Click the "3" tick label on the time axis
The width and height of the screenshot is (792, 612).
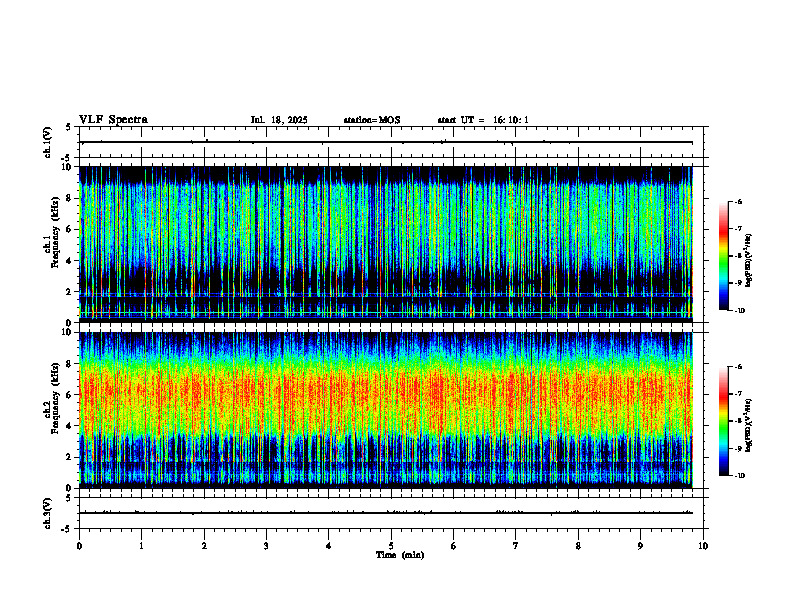(x=266, y=546)
